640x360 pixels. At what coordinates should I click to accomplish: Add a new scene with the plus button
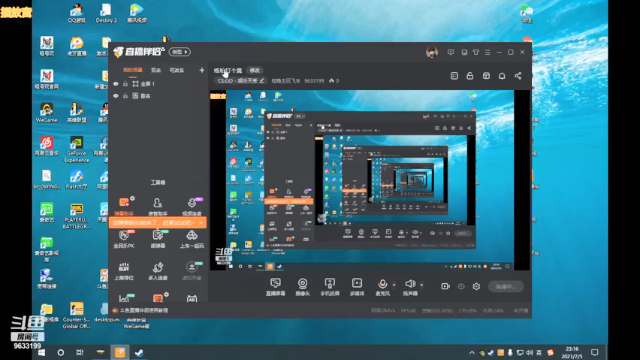pos(202,70)
